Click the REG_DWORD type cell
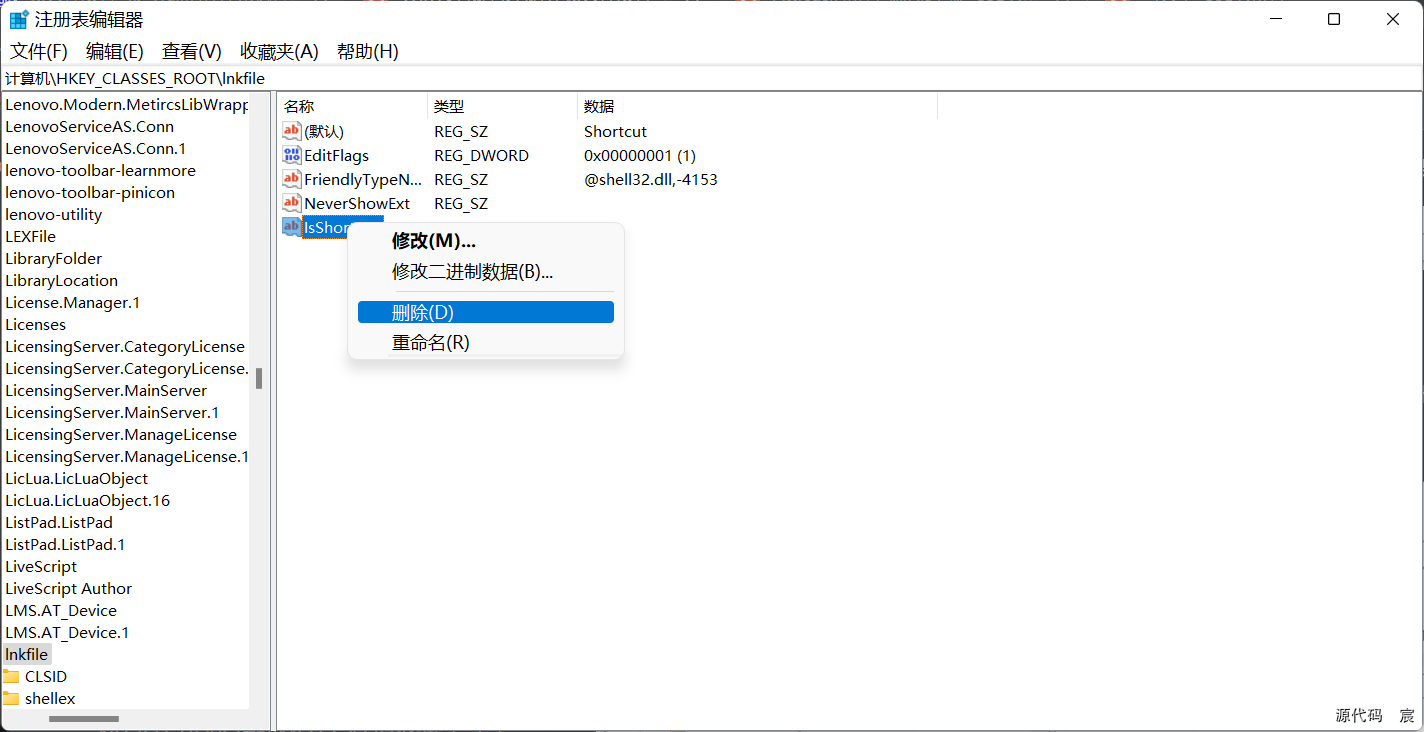Viewport: 1424px width, 732px height. [x=481, y=155]
